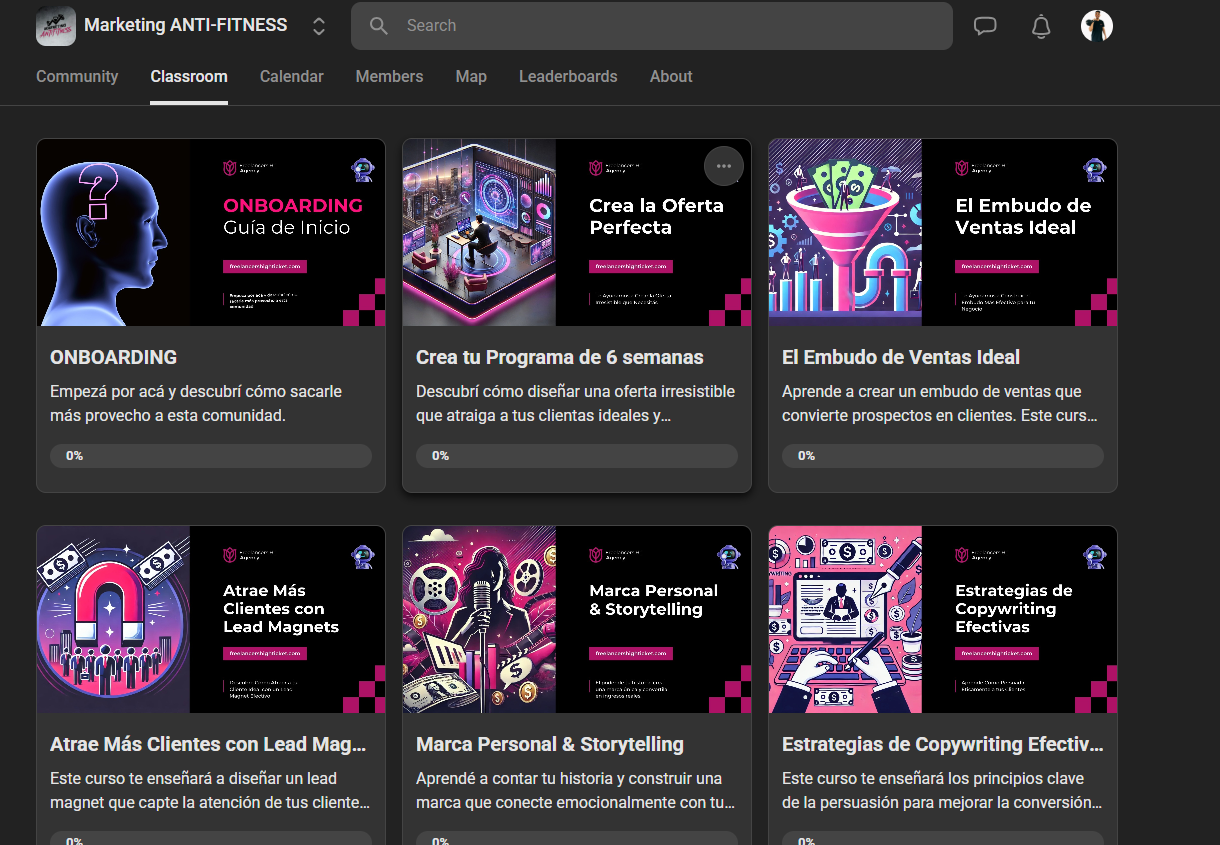Open the Calendar tab

coord(291,77)
